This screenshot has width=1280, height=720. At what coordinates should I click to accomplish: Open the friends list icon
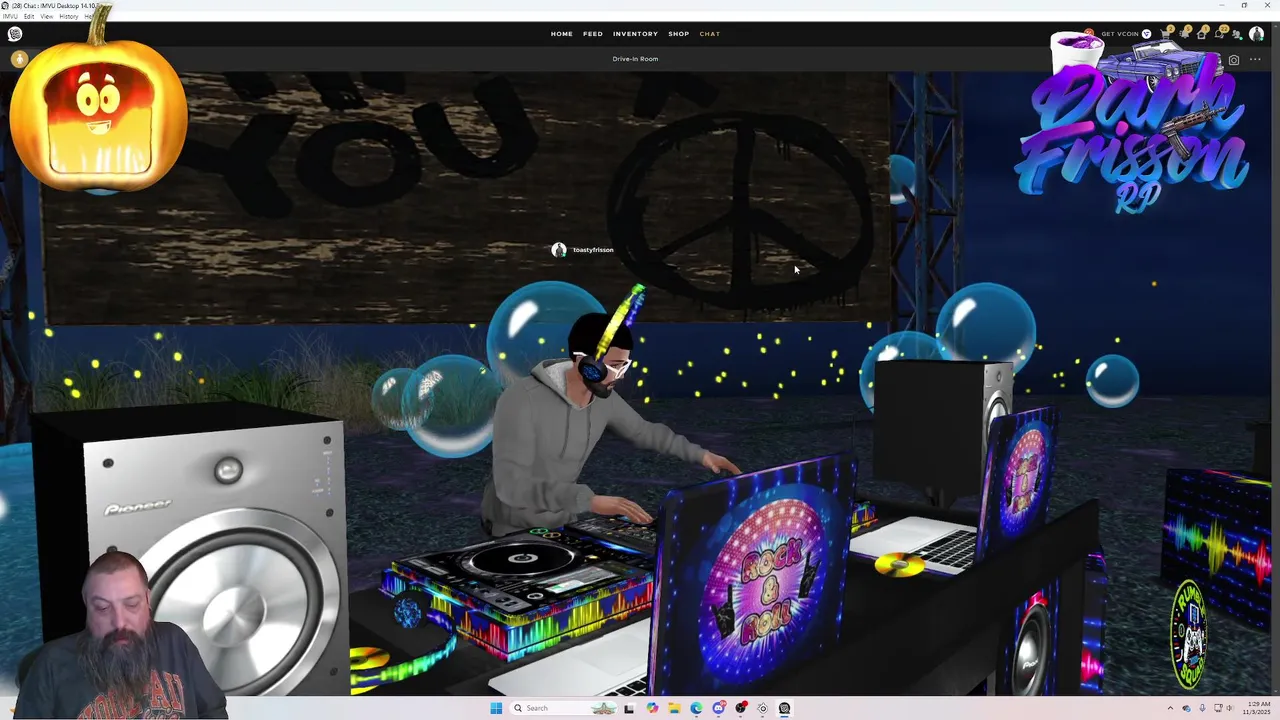(1237, 34)
